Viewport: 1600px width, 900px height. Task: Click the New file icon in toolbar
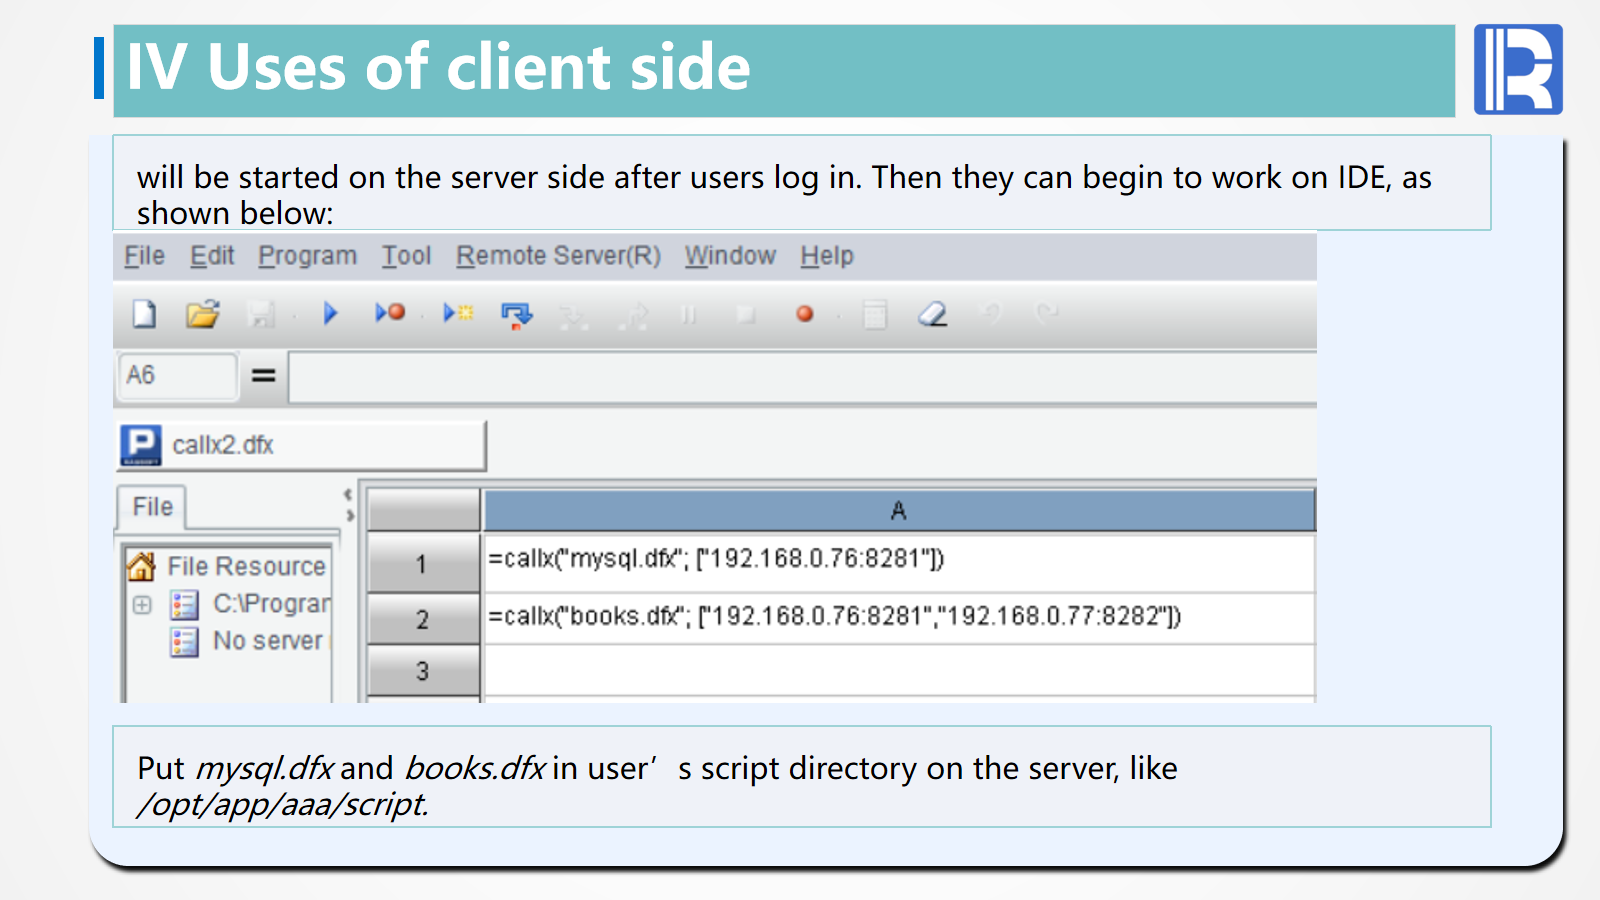(x=144, y=314)
